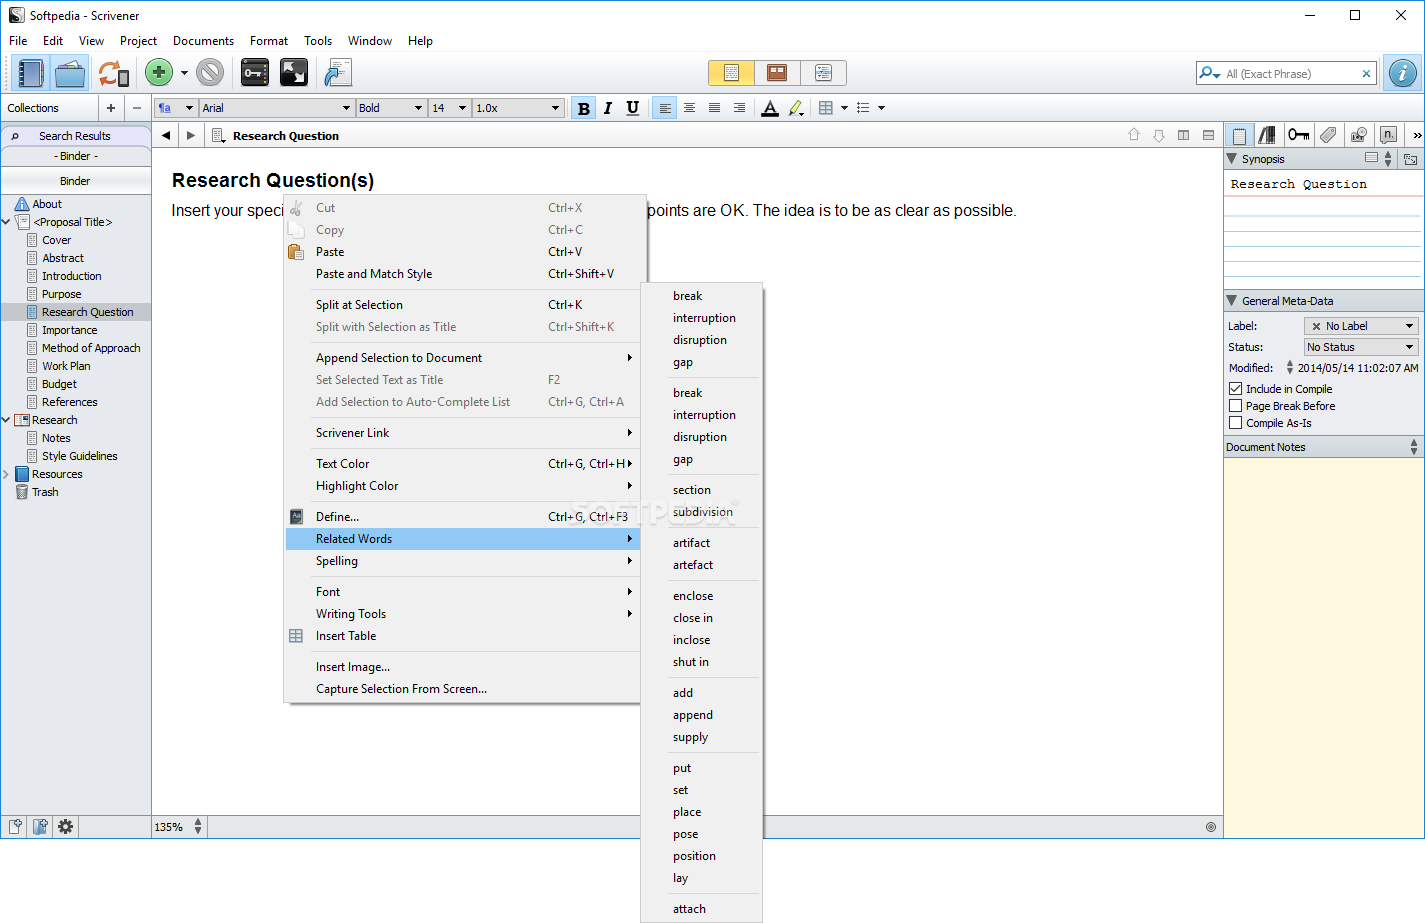
Task: Open the Keywords panel icon
Action: click(x=255, y=72)
